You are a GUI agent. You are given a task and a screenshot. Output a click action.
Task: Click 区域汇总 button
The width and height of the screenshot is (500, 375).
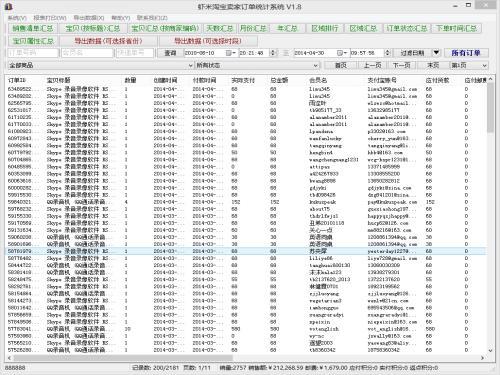pyautogui.click(x=363, y=28)
